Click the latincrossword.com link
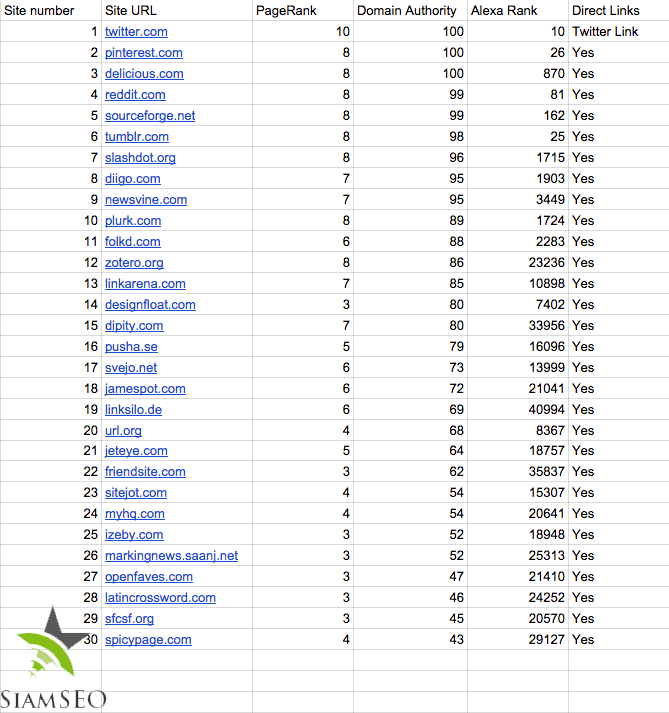 pyautogui.click(x=160, y=598)
